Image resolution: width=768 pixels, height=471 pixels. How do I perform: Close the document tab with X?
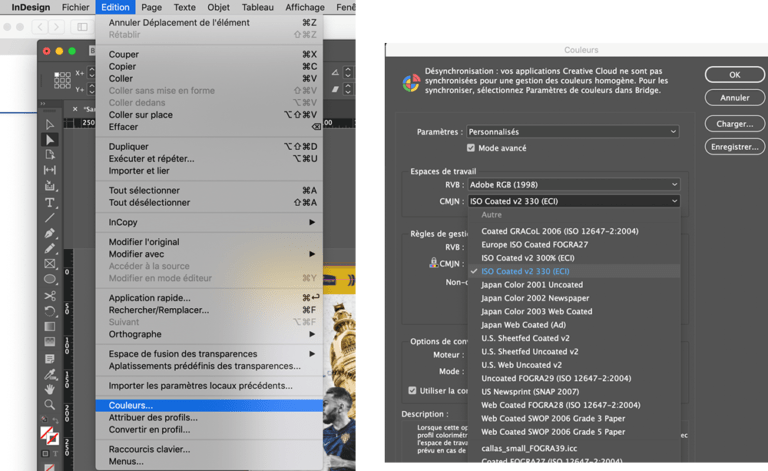pos(75,109)
